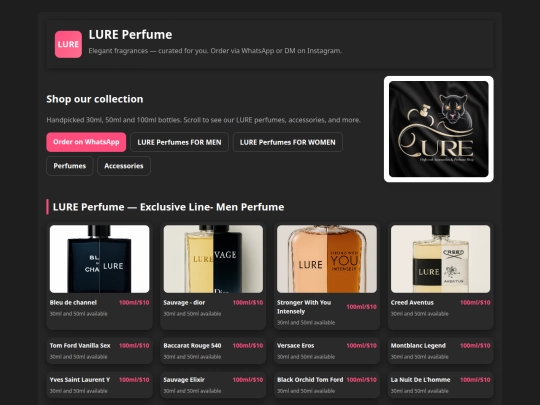Select the Bleu de channel product name

pyautogui.click(x=73, y=302)
